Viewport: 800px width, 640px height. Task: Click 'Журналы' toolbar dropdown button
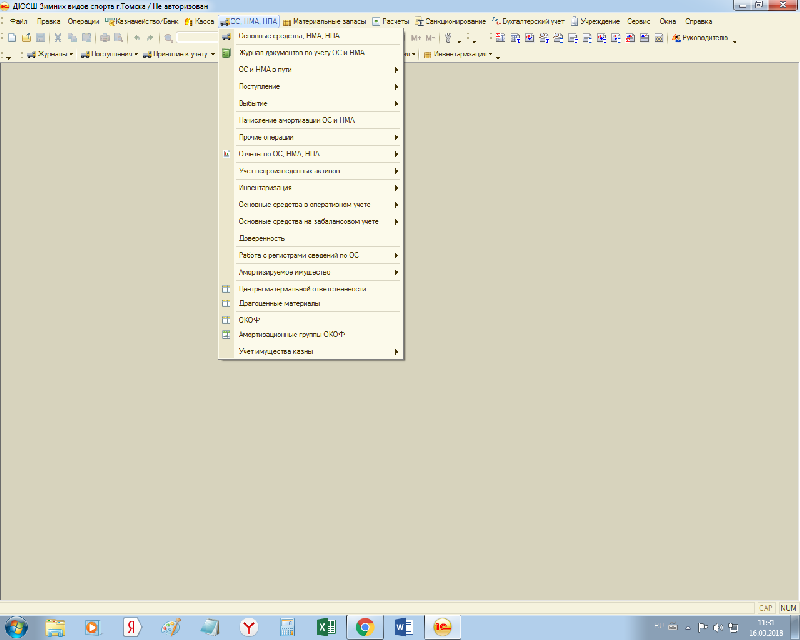pyautogui.click(x=50, y=54)
